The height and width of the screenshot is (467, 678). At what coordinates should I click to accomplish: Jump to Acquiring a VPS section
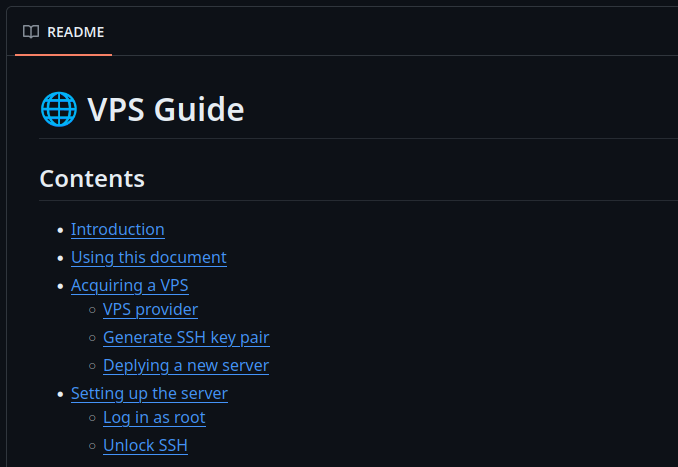(x=129, y=285)
